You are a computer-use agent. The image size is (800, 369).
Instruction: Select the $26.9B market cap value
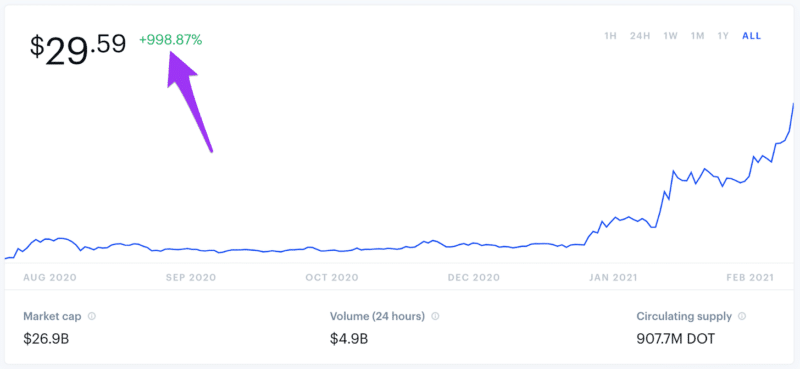[46, 338]
